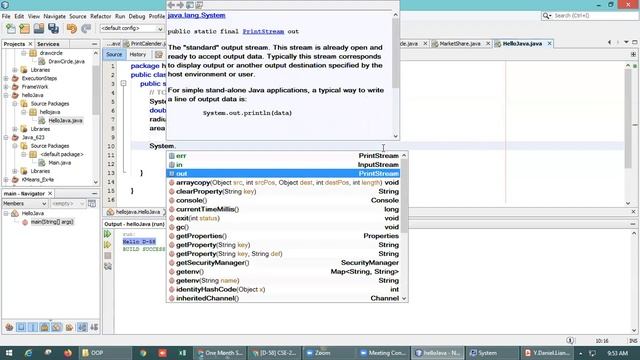
Task: Click the Output settings icon below Stop
Action: 108,266
